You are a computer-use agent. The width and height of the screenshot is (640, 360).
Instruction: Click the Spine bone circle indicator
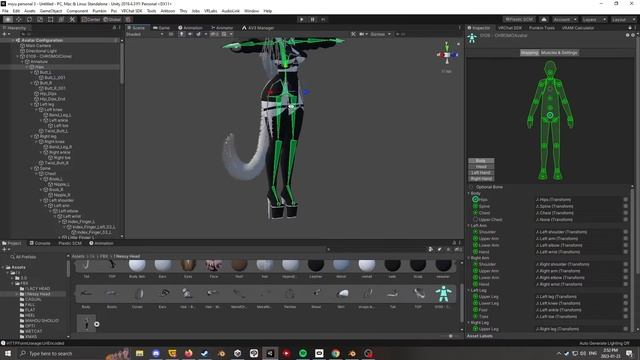point(475,206)
